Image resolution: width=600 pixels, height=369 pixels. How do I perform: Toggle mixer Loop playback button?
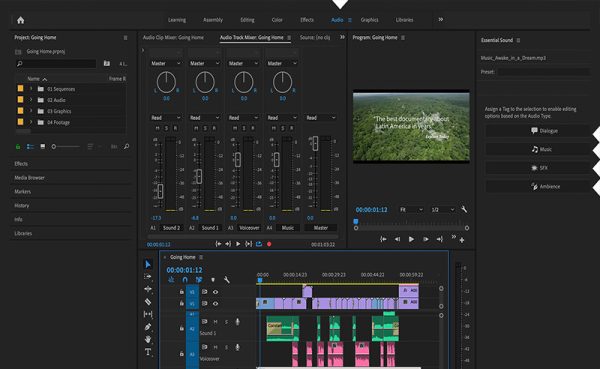coord(259,244)
